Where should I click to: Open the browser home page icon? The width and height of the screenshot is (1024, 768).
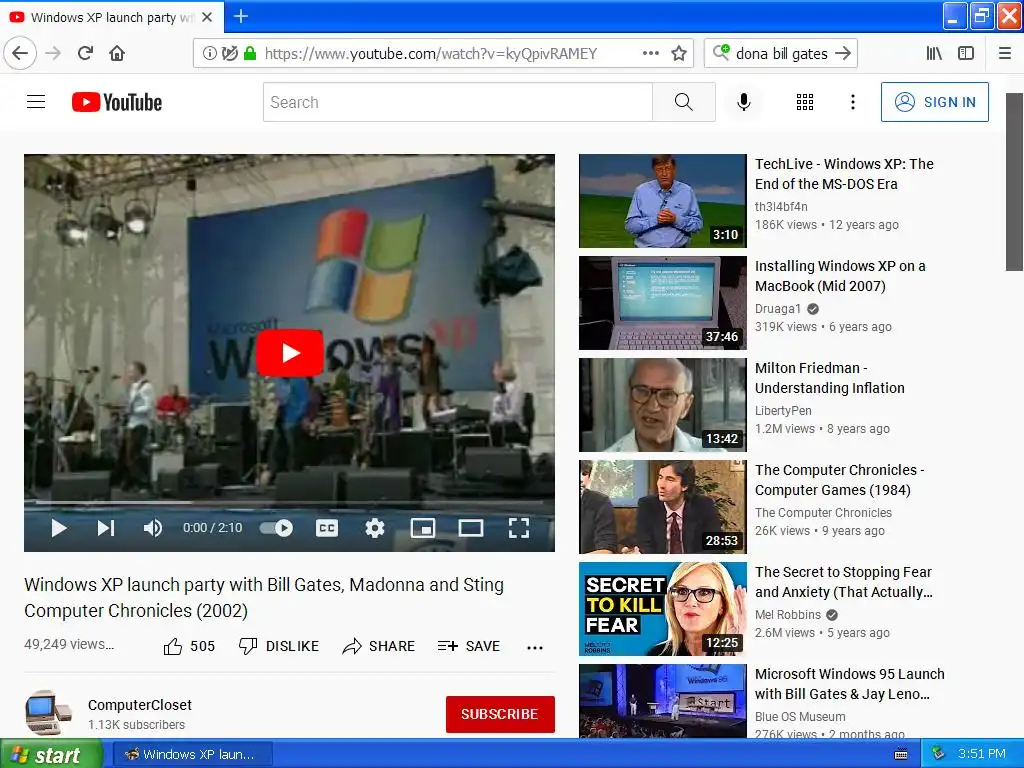(x=117, y=53)
